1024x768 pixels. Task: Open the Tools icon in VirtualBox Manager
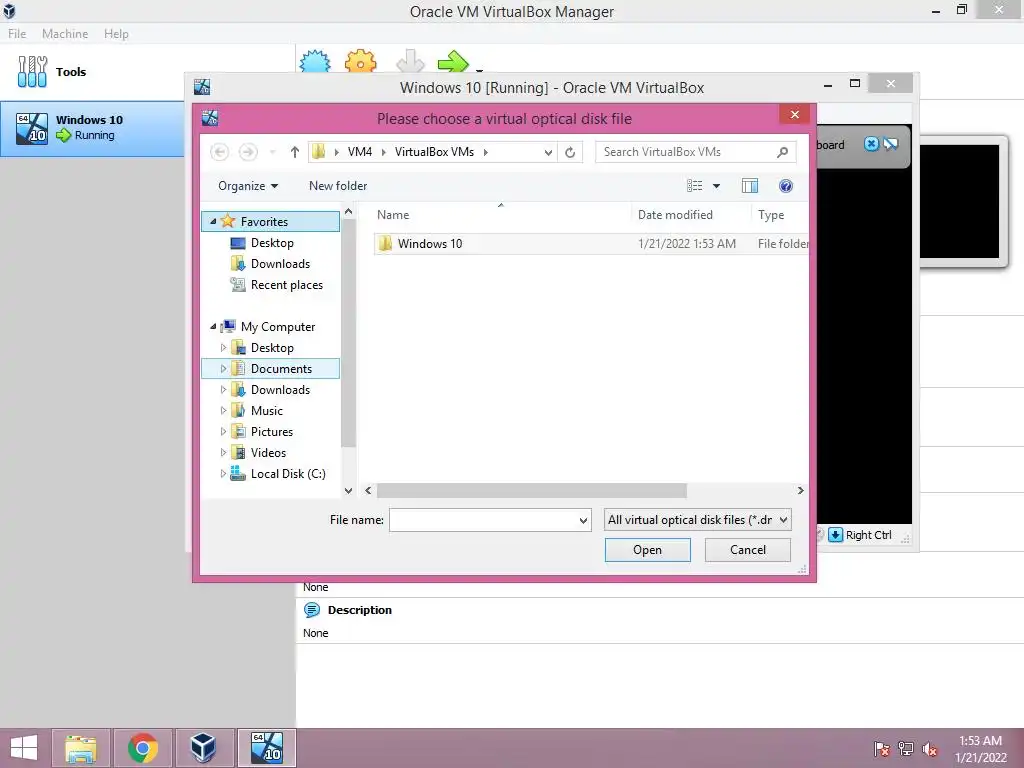32,71
